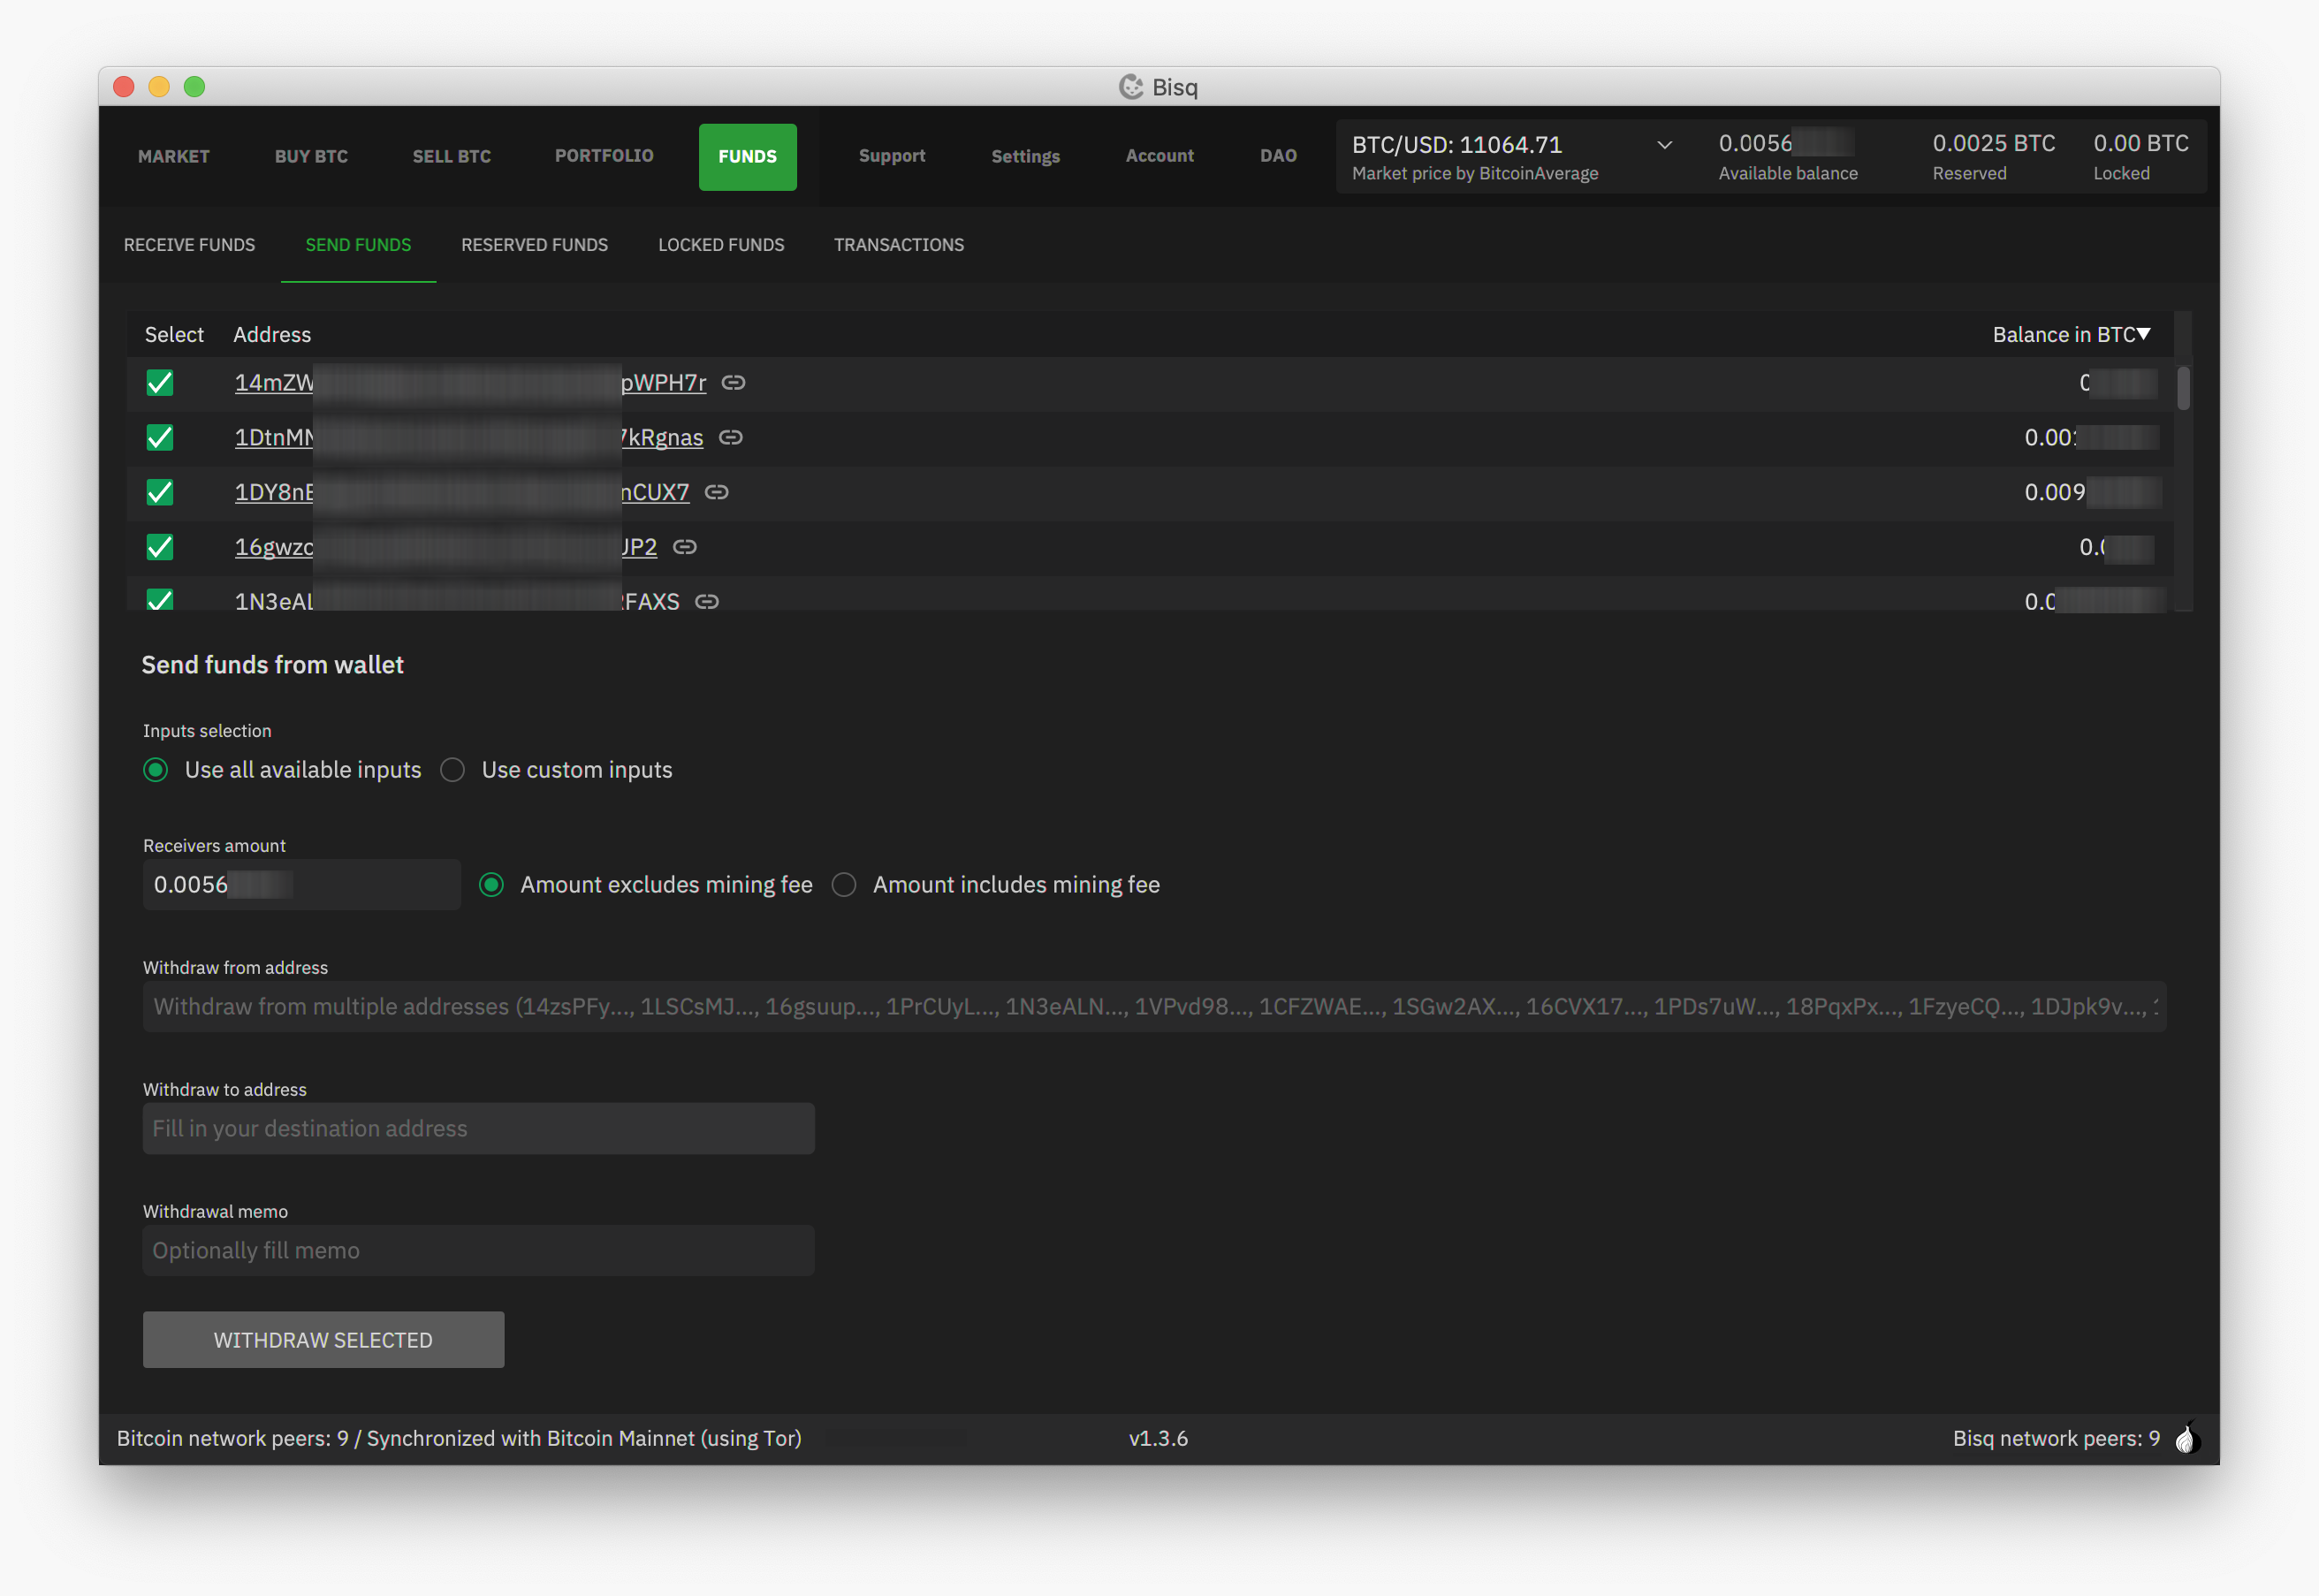
Task: Open address link starting 1DY8nE
Action: pos(461,492)
